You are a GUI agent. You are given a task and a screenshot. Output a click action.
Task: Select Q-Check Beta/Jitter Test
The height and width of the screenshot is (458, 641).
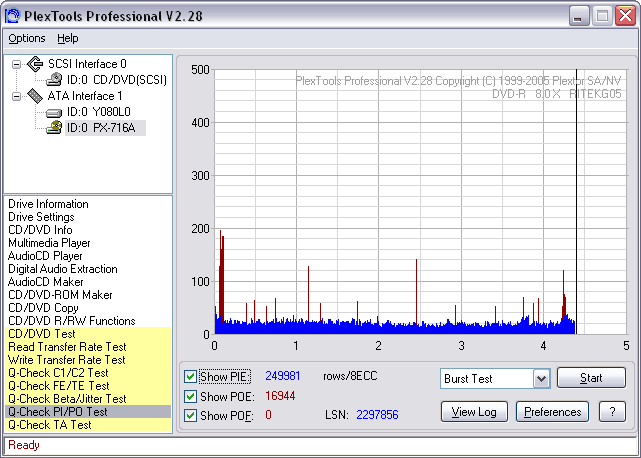88,399
